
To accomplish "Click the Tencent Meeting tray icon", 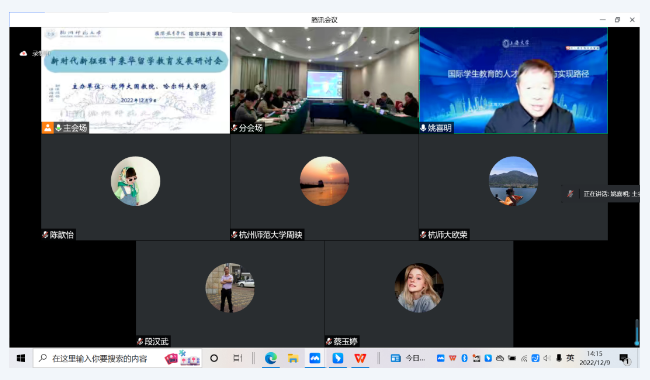I will (x=441, y=358).
